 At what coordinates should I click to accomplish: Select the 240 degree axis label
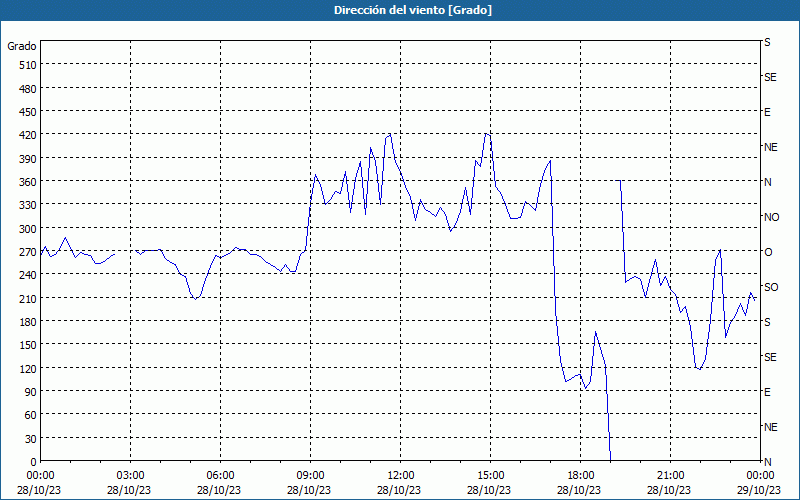coord(28,275)
